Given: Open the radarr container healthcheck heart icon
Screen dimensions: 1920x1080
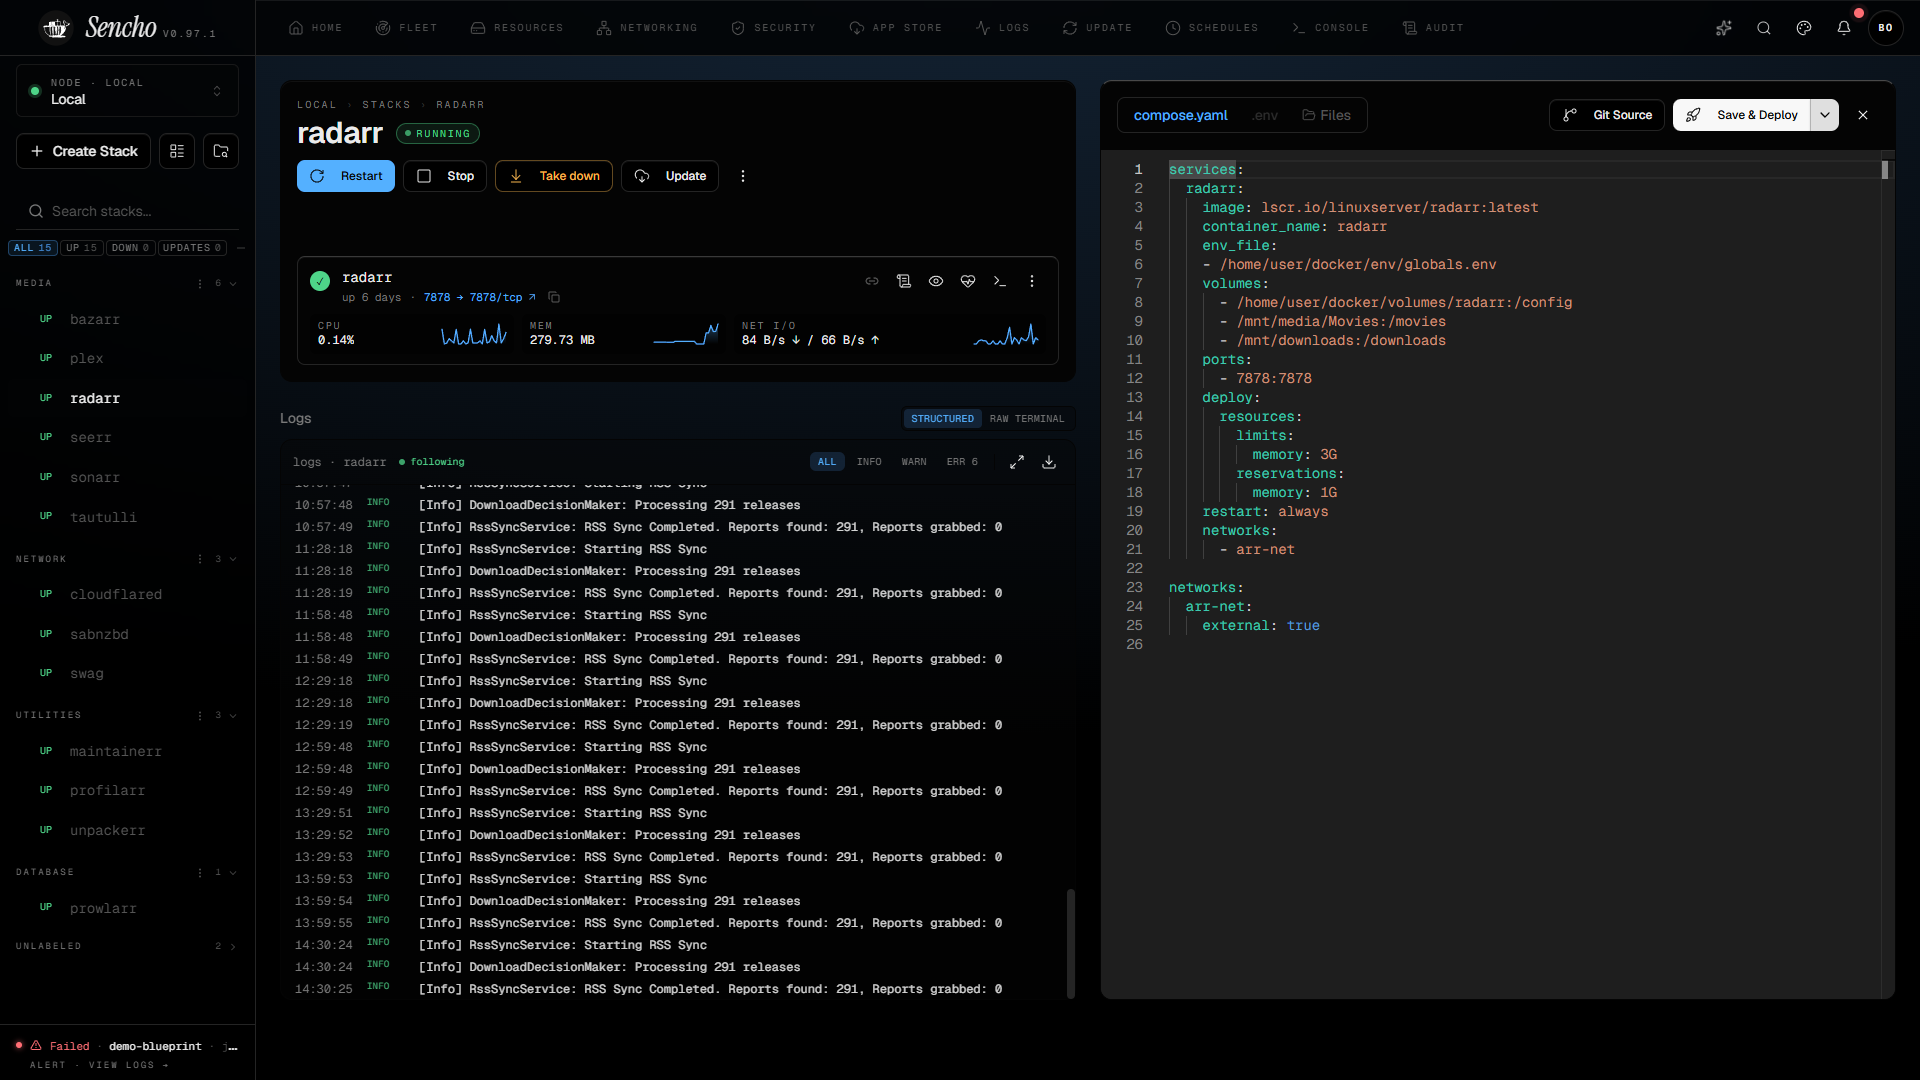Looking at the screenshot, I should tap(968, 281).
